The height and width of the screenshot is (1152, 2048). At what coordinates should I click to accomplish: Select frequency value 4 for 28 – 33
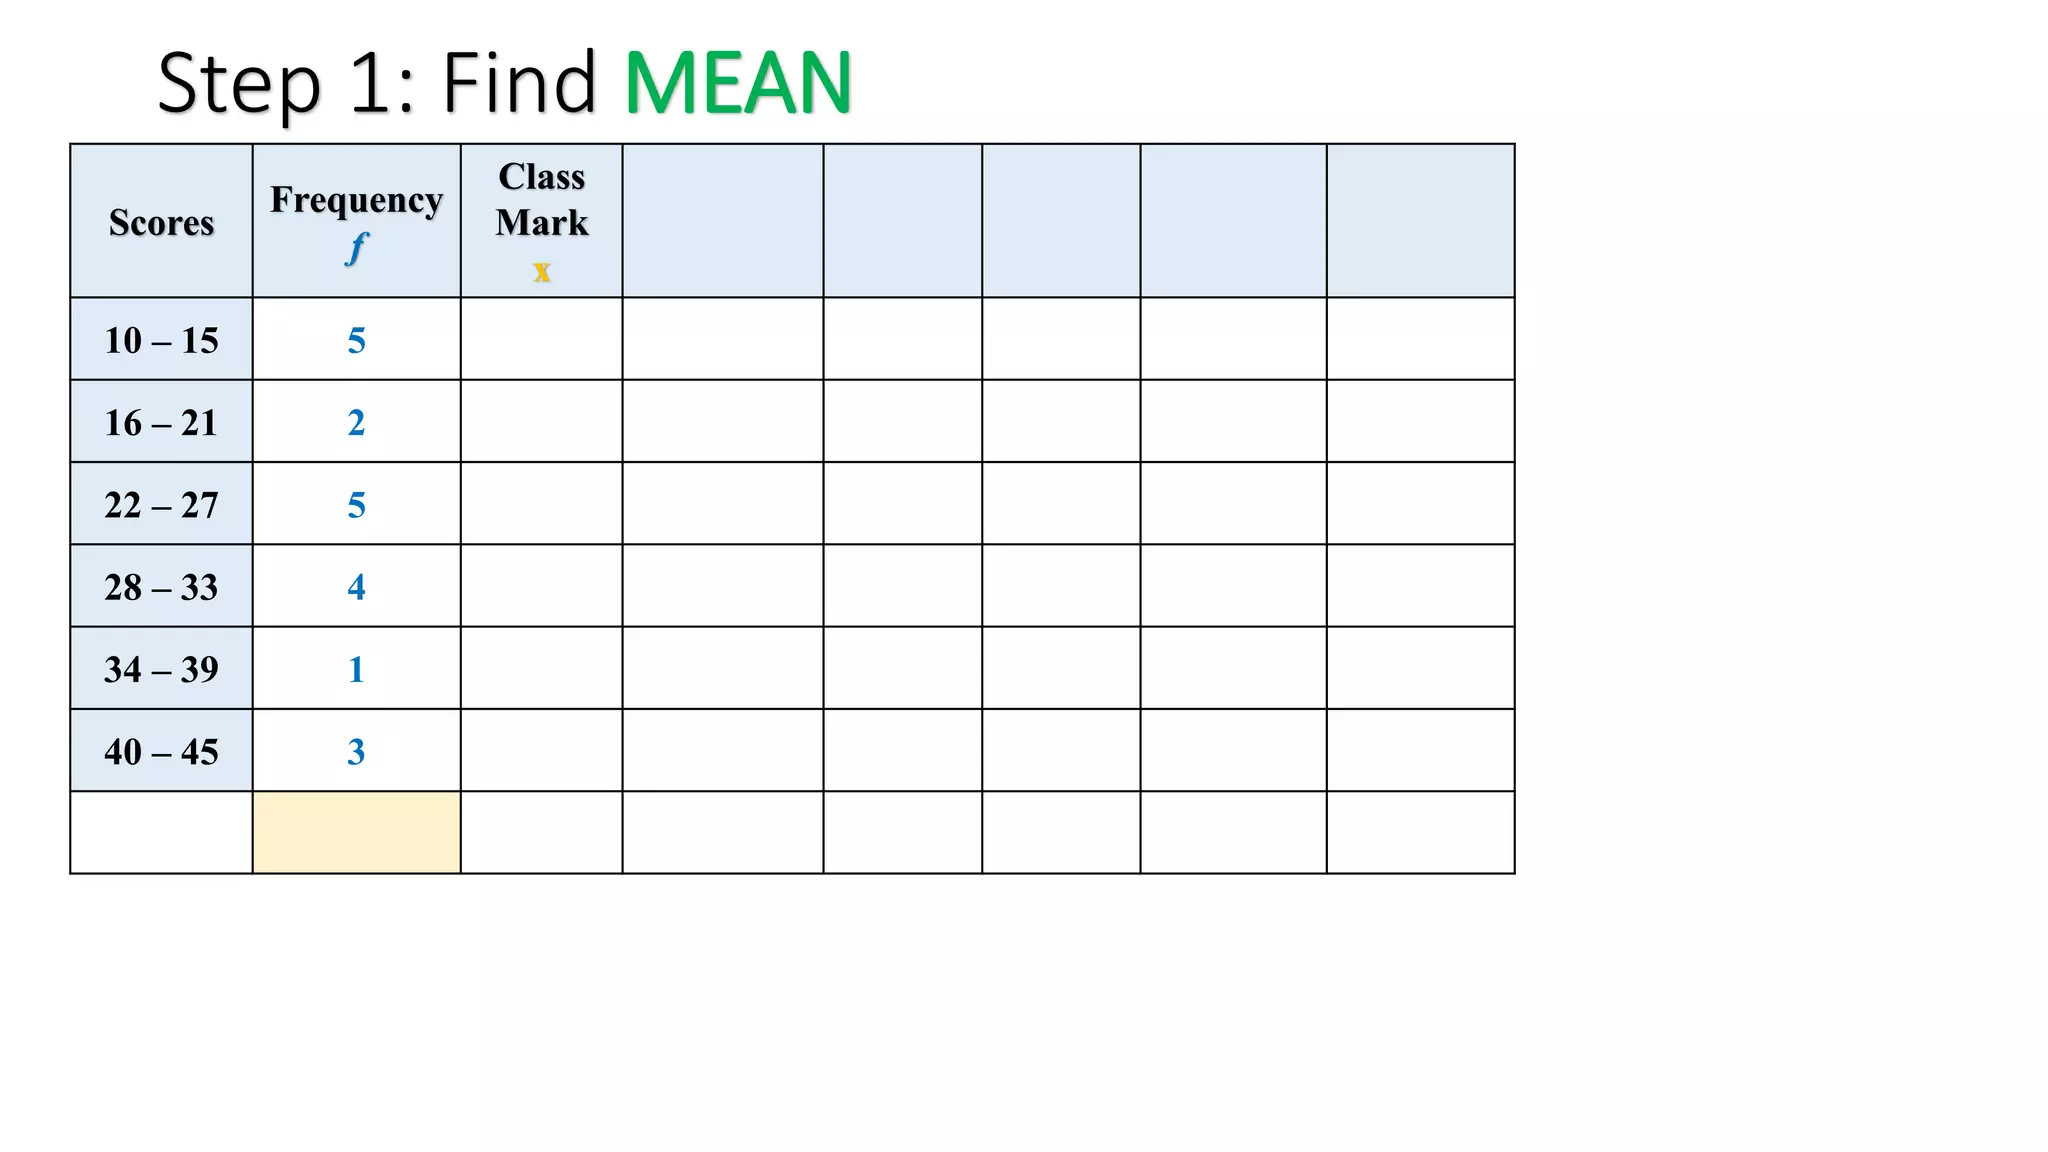[x=357, y=586]
